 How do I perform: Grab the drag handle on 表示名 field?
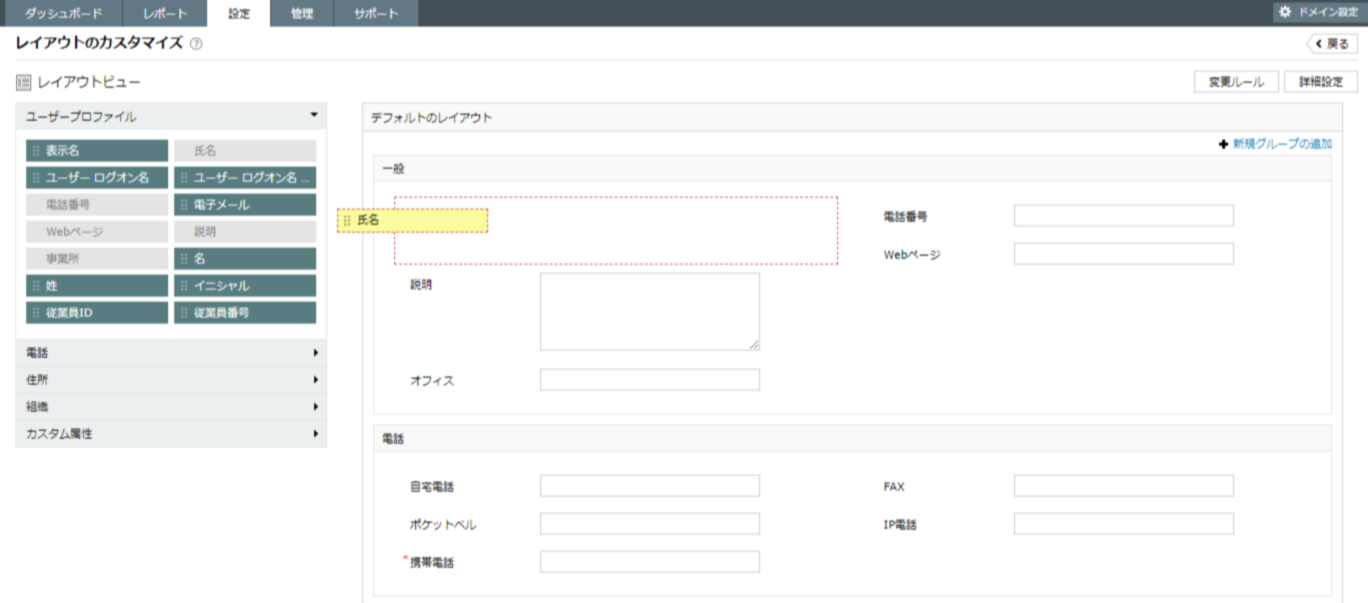(x=36, y=151)
